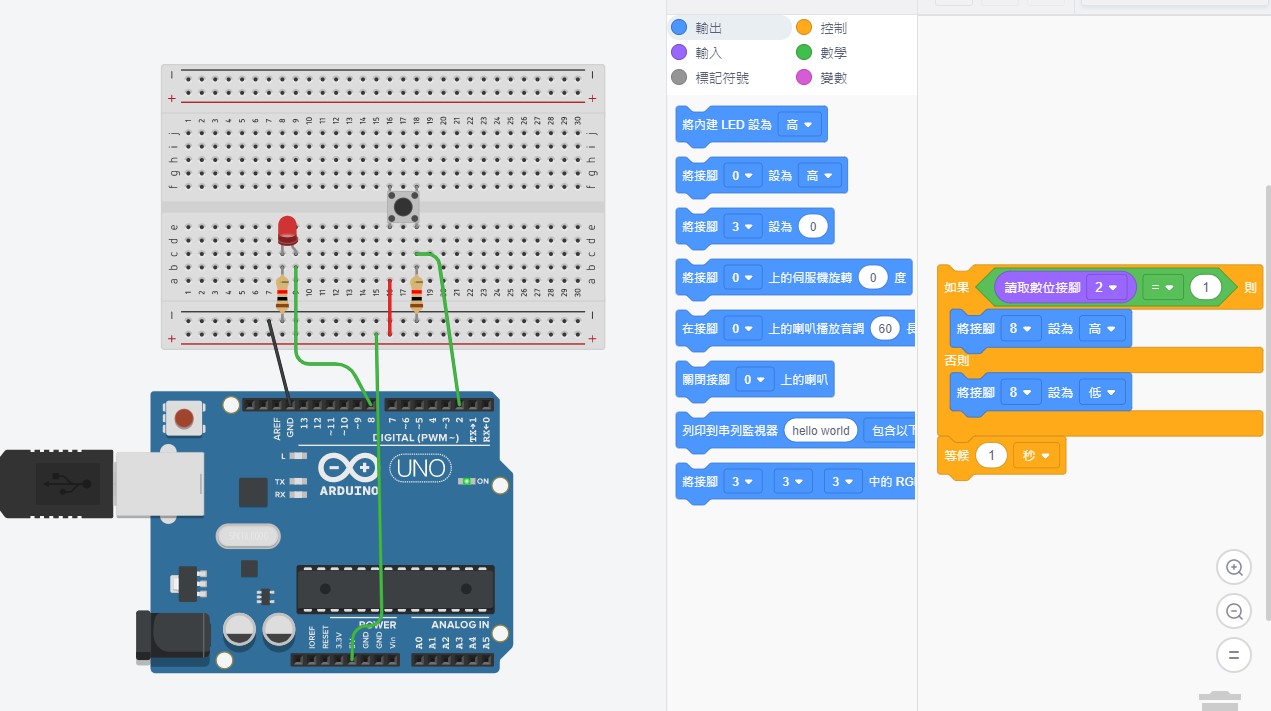Open the 數學 (Math) block category
The width and height of the screenshot is (1271, 711).
(x=833, y=53)
